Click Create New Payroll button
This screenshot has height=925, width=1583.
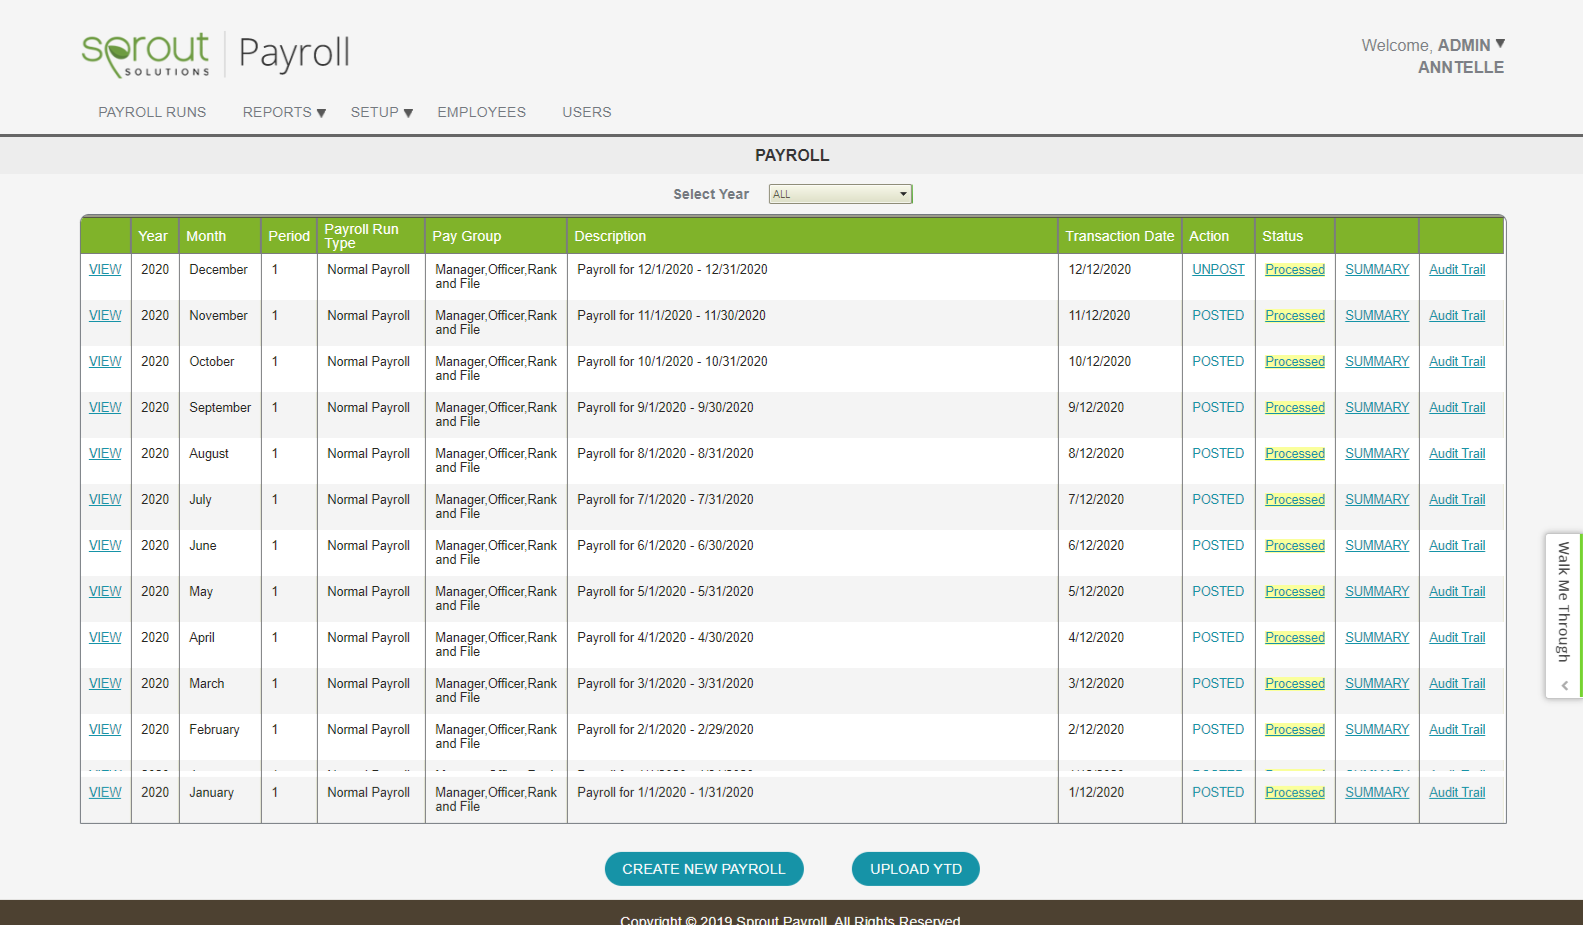pyautogui.click(x=704, y=869)
